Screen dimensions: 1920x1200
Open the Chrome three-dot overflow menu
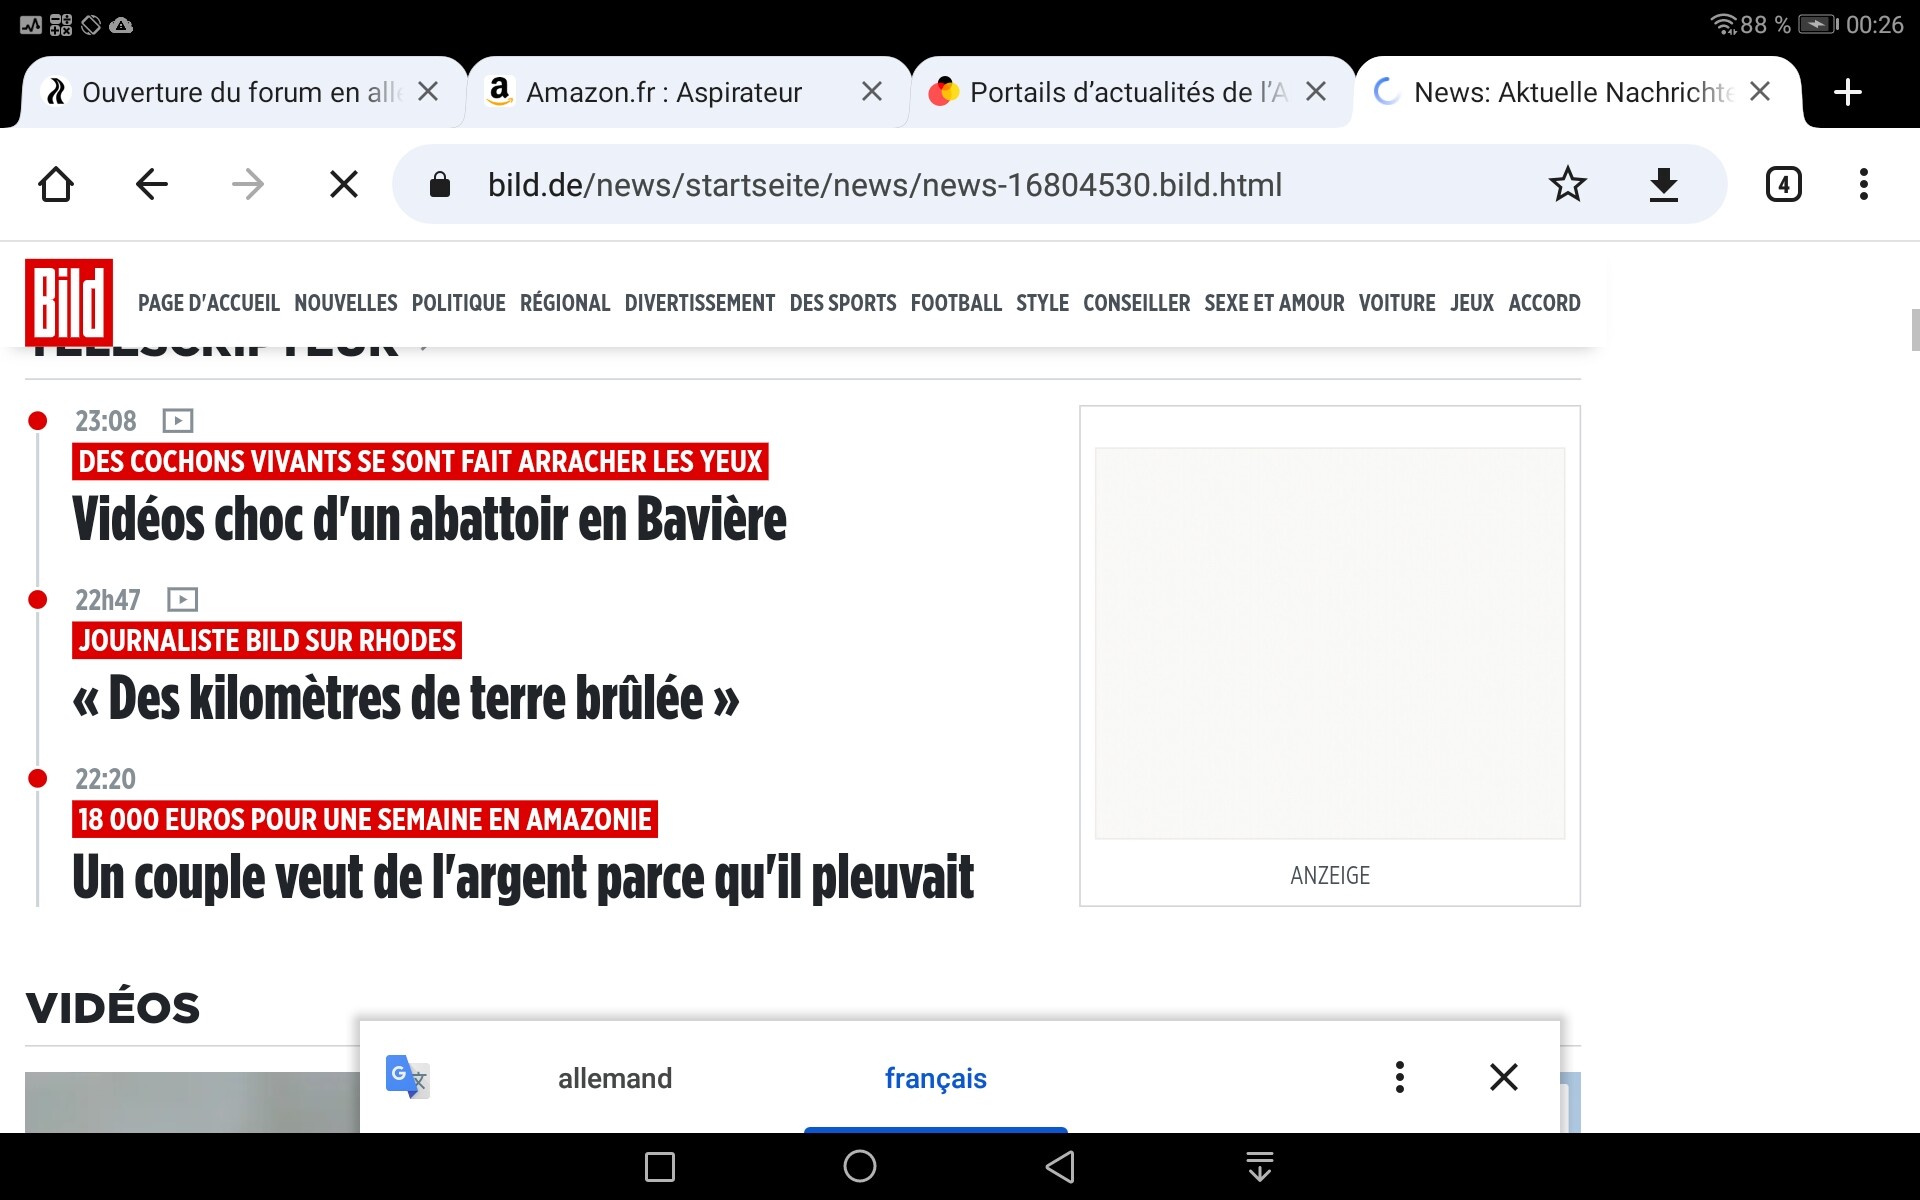point(1863,184)
